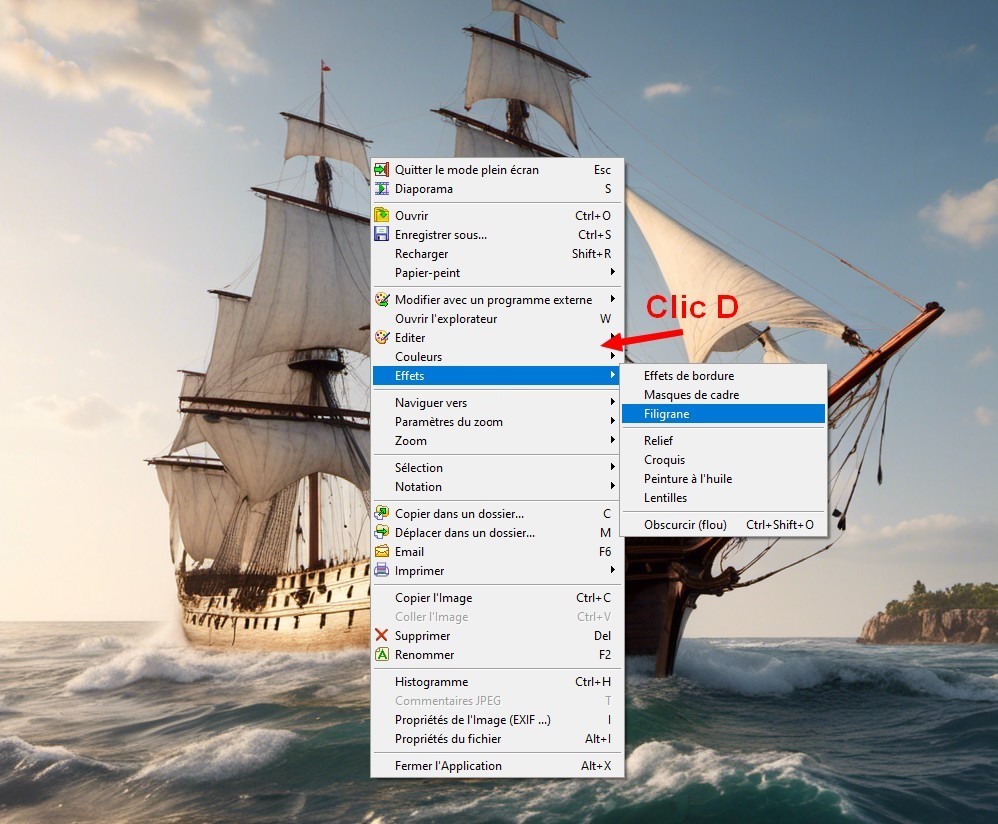Click the palette icon beside Editer
The image size is (998, 824).
click(381, 337)
